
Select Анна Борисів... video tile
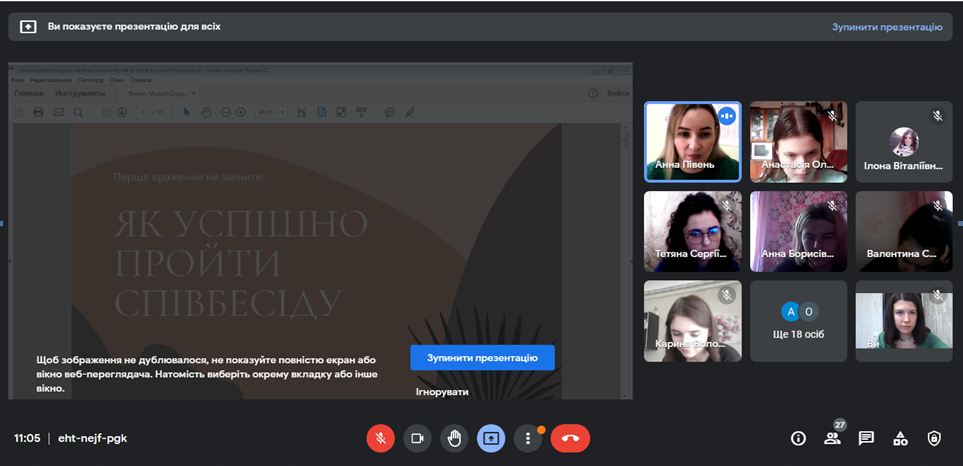pos(798,231)
